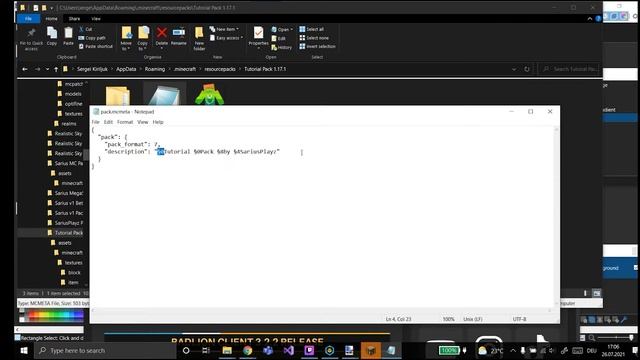Open Quick Access Toolbar customize dropdown
Image resolution: width=640 pixels, height=360 pixels.
click(x=51, y=8)
